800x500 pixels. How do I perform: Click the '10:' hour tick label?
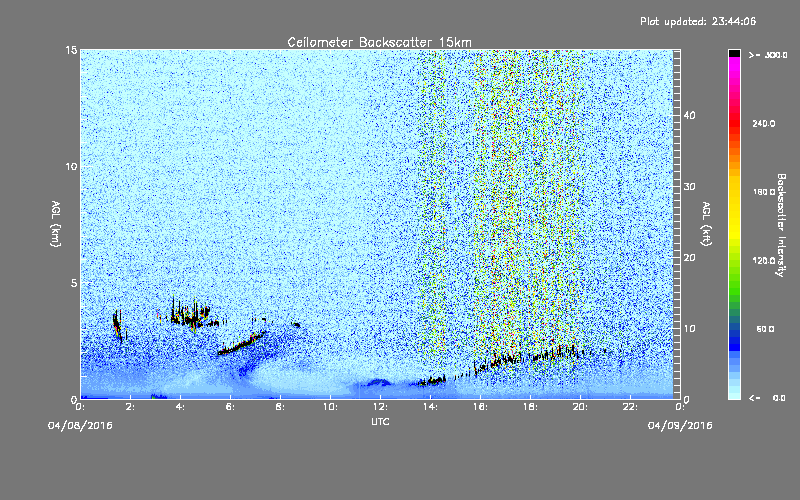coord(331,407)
